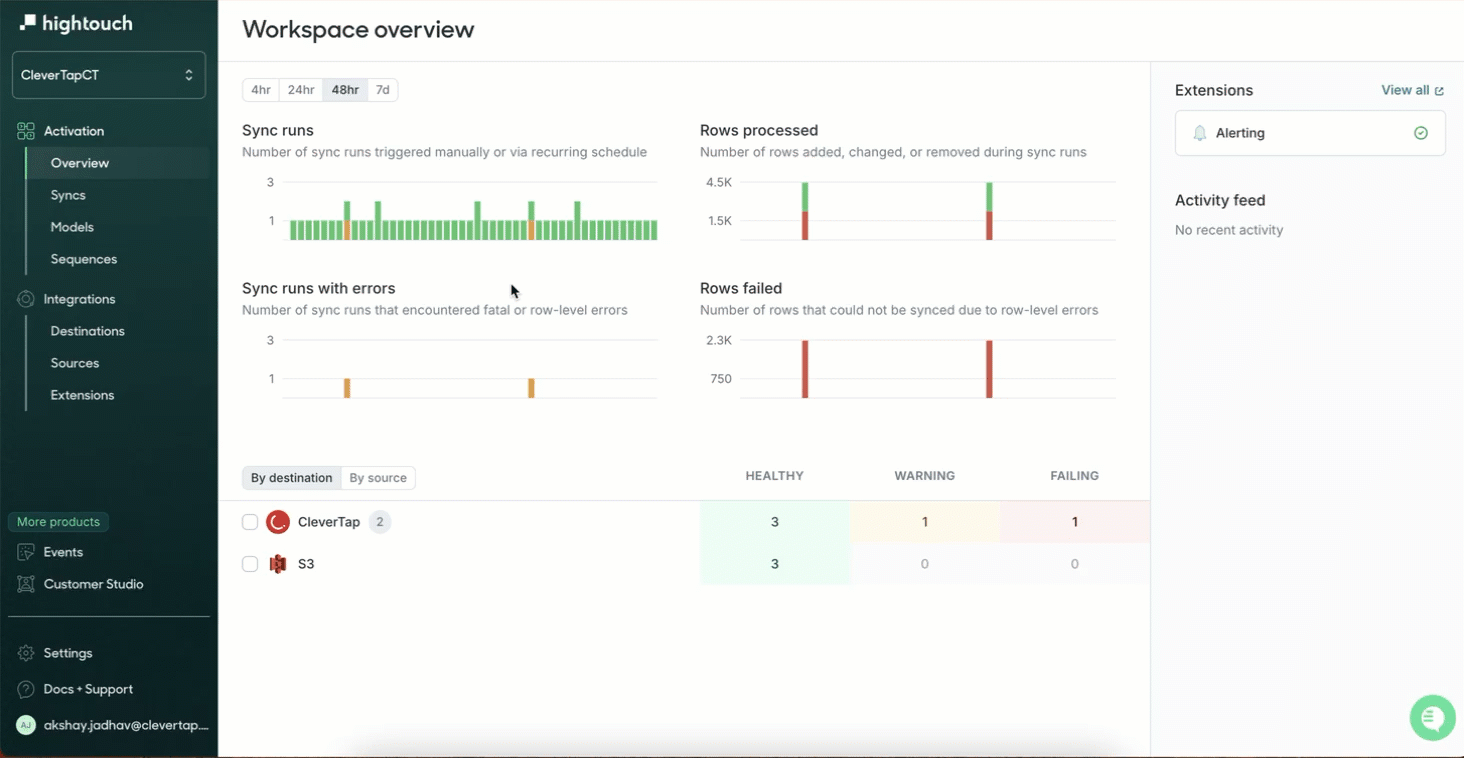Click the CleverTap warning count cell
This screenshot has width=1464, height=758.
(x=925, y=522)
